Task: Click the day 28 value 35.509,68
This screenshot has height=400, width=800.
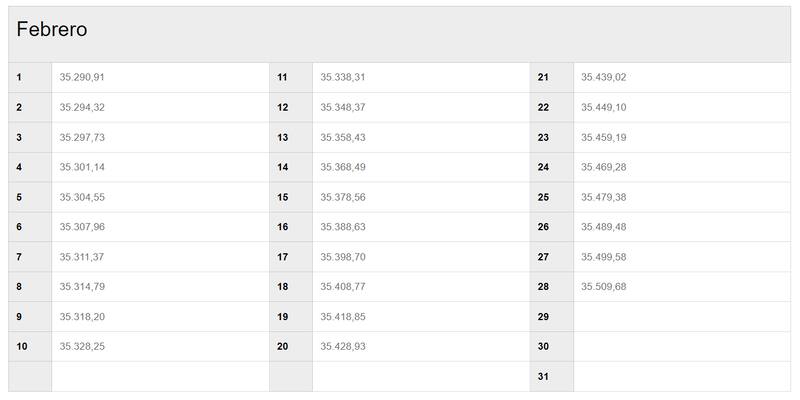Action: 604,287
